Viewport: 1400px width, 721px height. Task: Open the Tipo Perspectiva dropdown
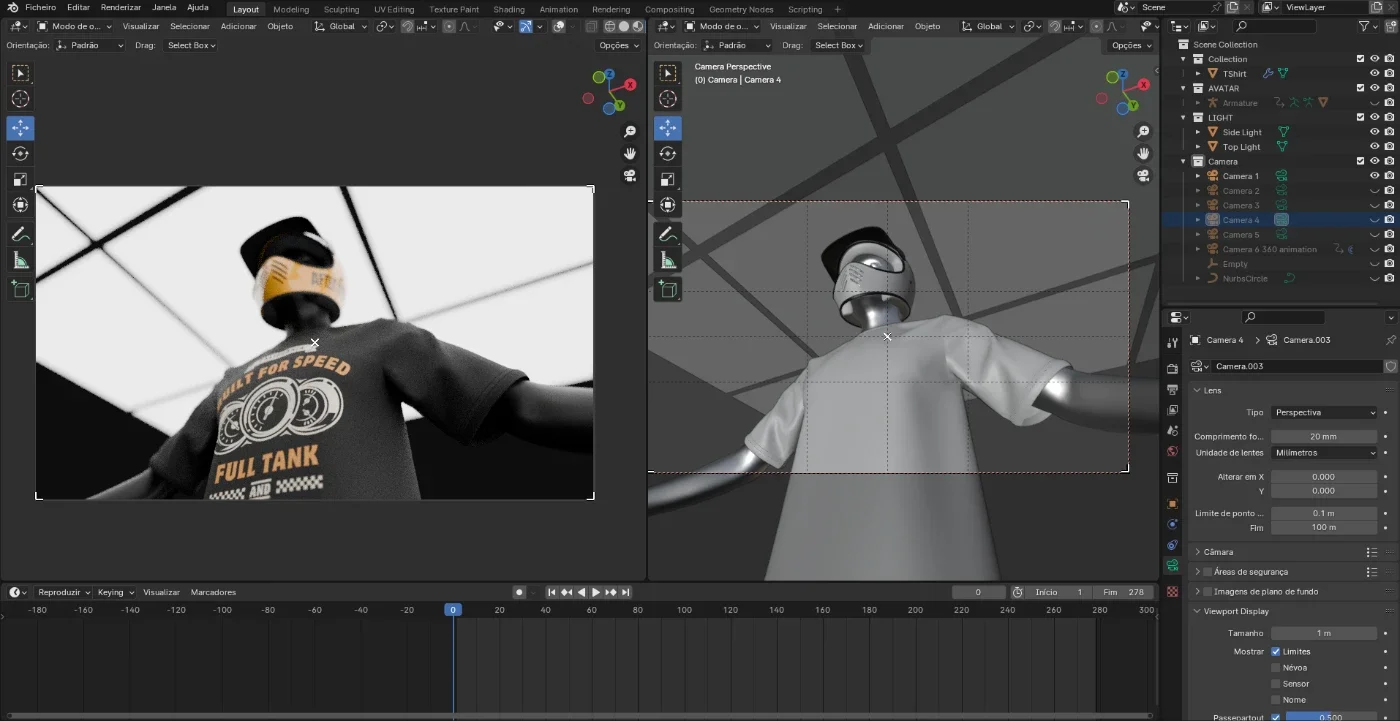[1325, 412]
